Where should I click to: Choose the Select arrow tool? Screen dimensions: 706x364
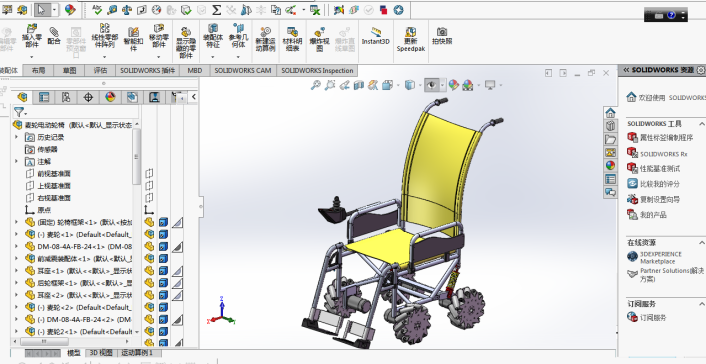(41, 10)
